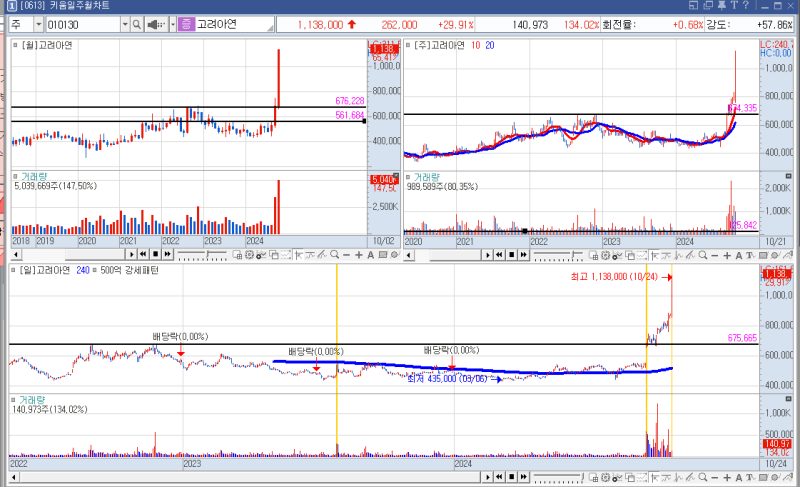
Task: Toggle corner button of daily volume pane
Action: coord(788,399)
